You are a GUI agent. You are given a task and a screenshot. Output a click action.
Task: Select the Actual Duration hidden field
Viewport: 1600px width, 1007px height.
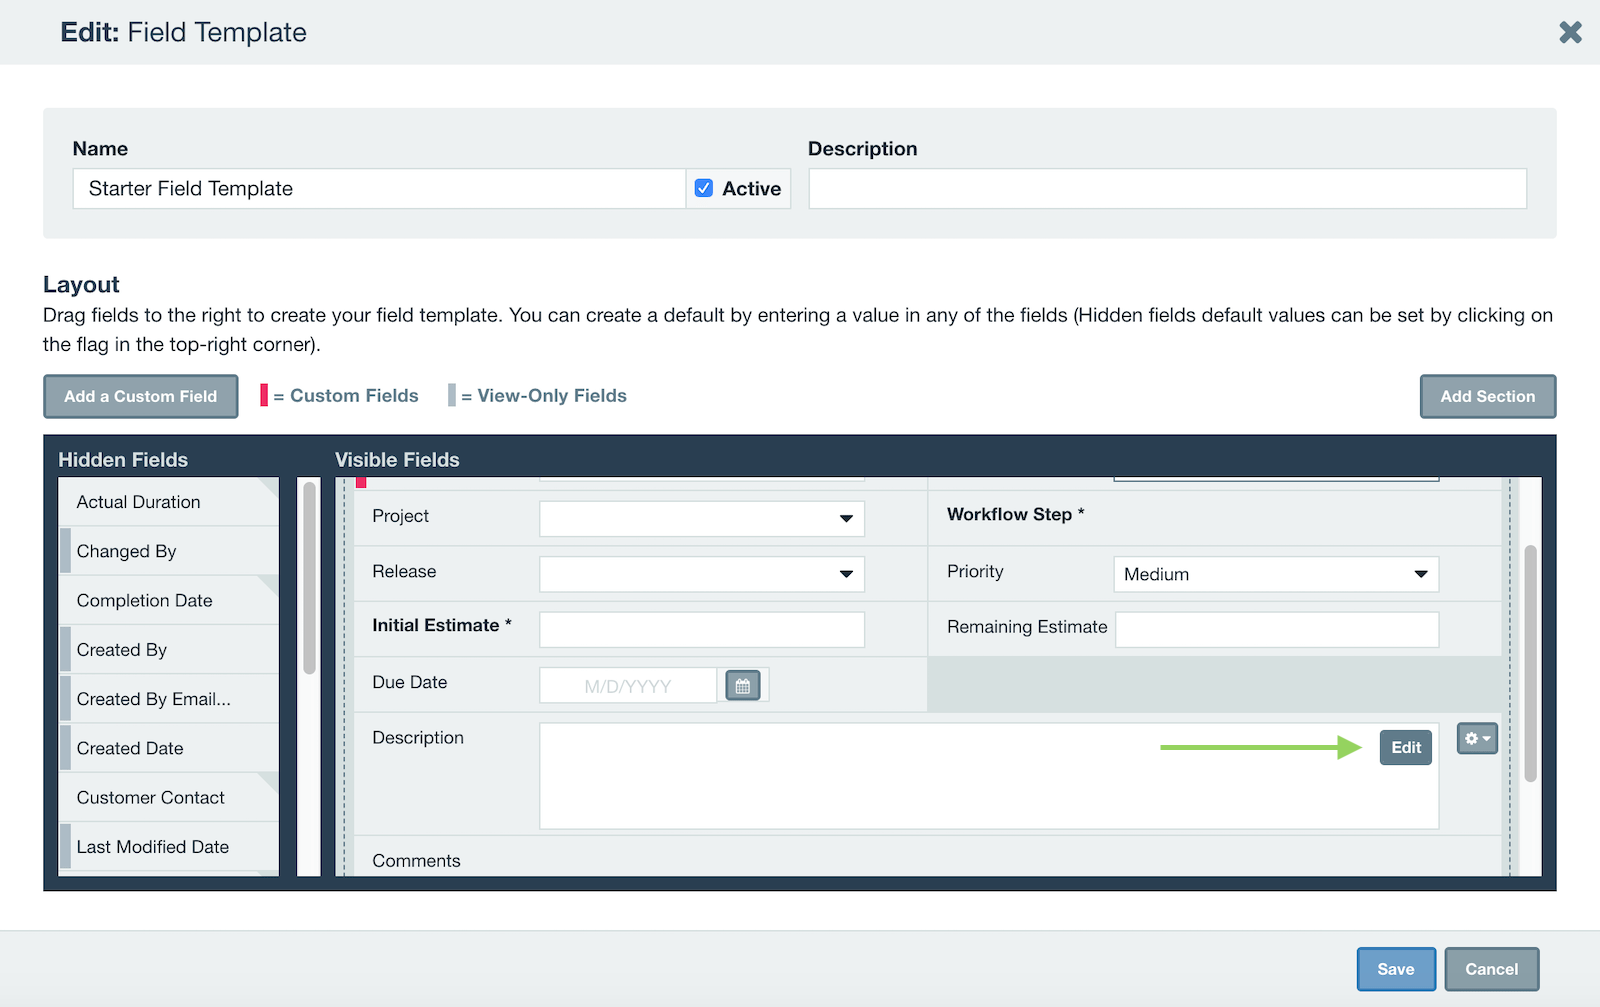169,502
